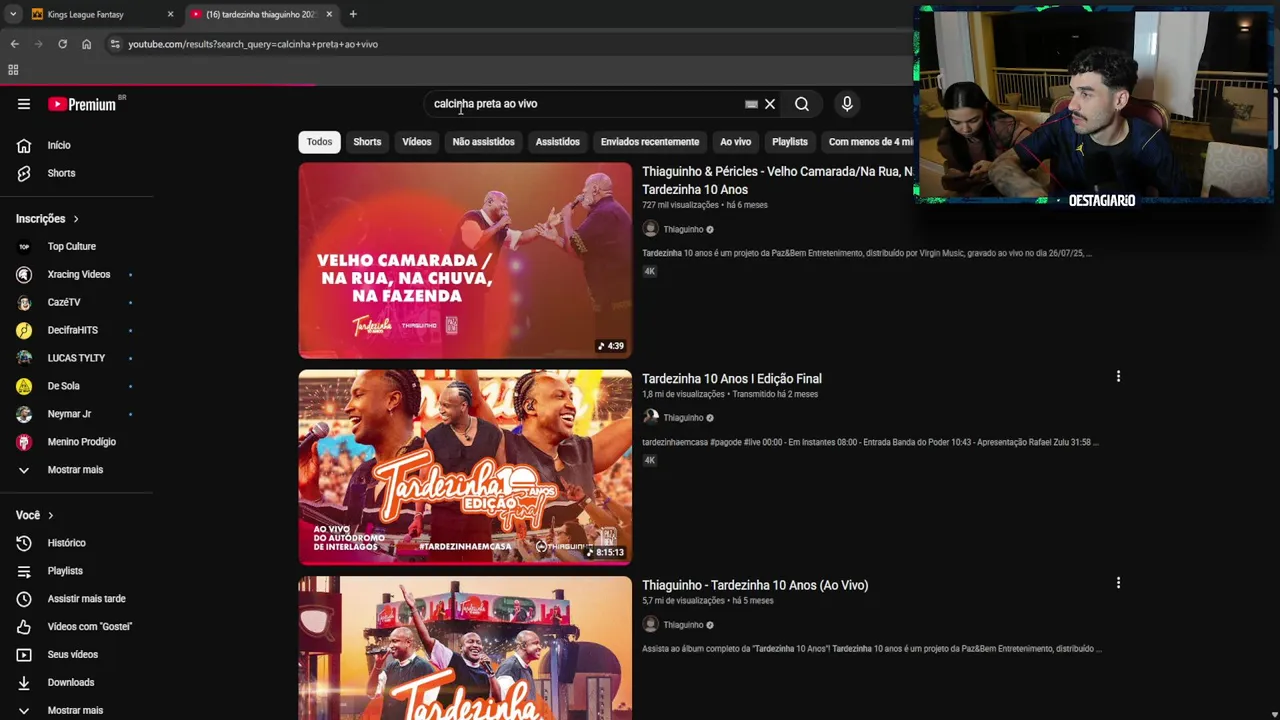This screenshot has height=720, width=1280.
Task: Open the browser apps grid icon
Action: [13, 70]
